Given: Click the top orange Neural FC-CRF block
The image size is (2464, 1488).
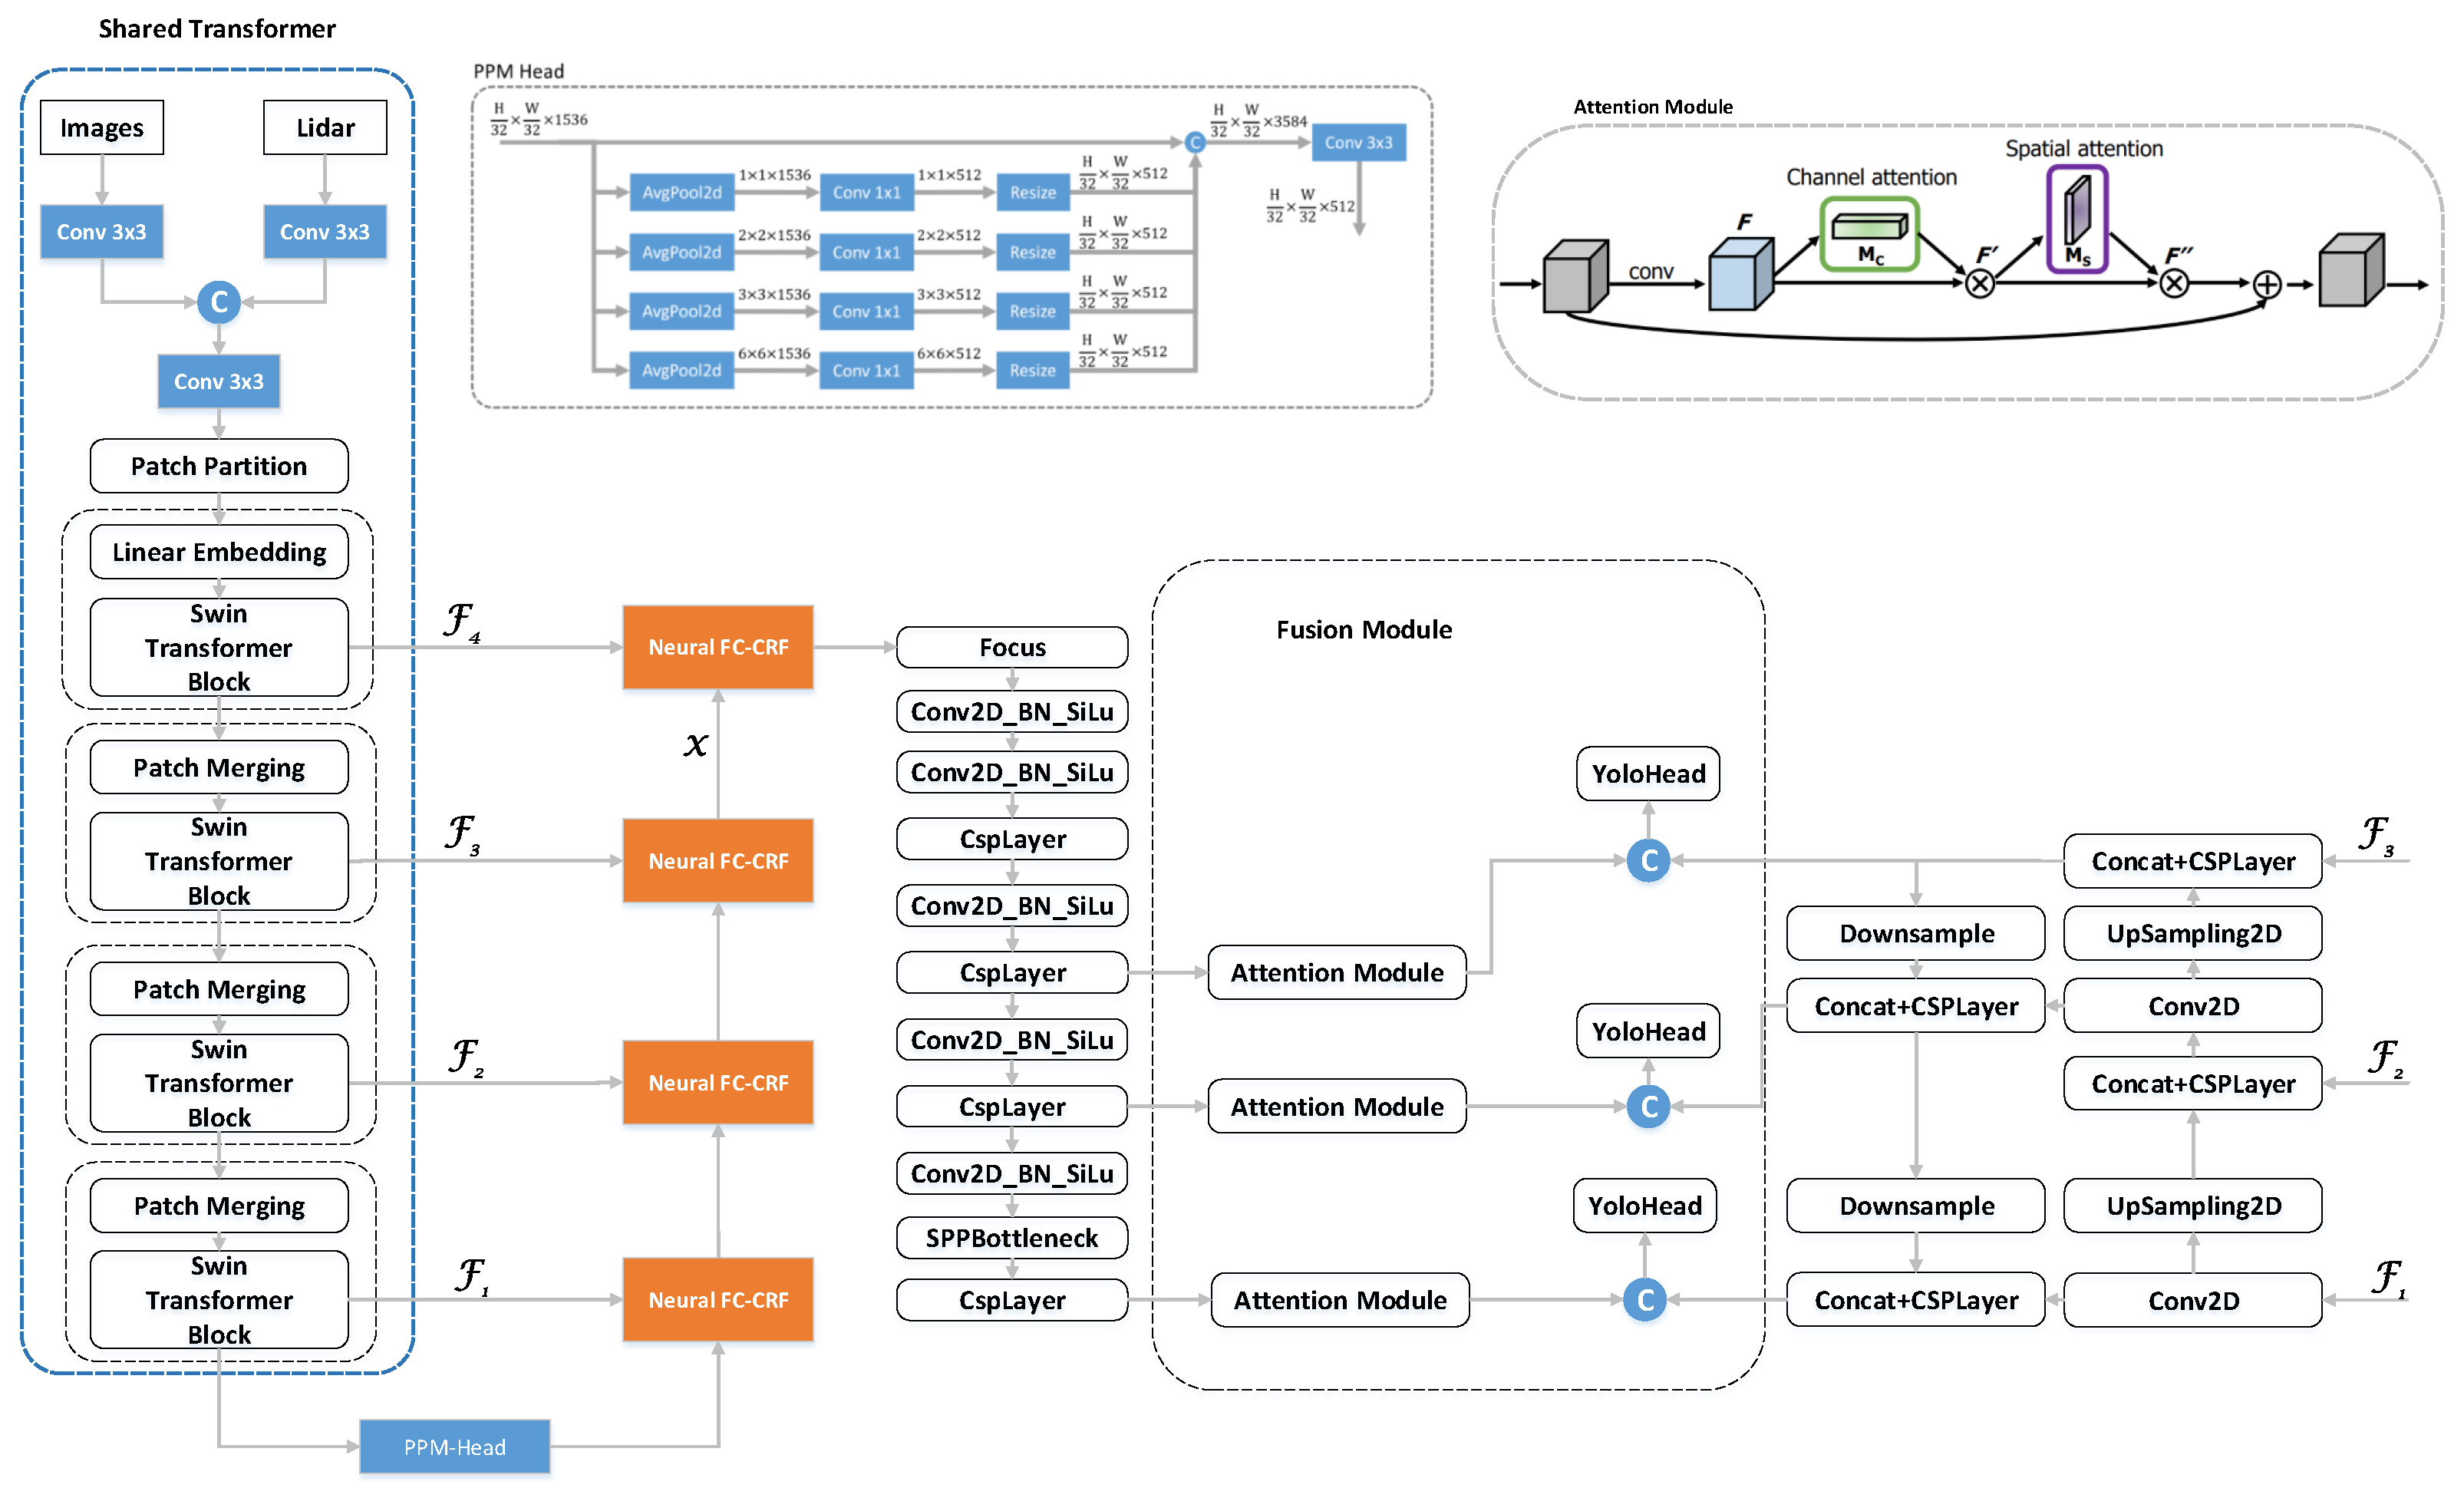Looking at the screenshot, I should (x=718, y=647).
